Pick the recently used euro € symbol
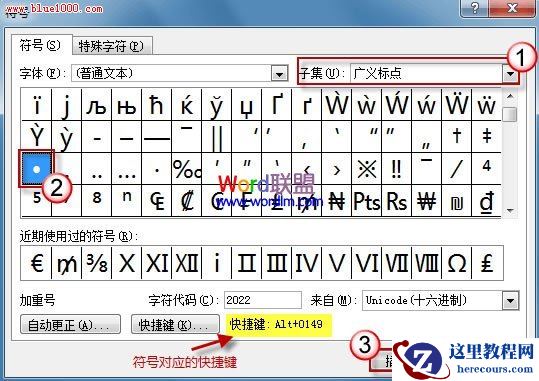Image resolution: width=539 pixels, height=381 pixels. coord(36,263)
